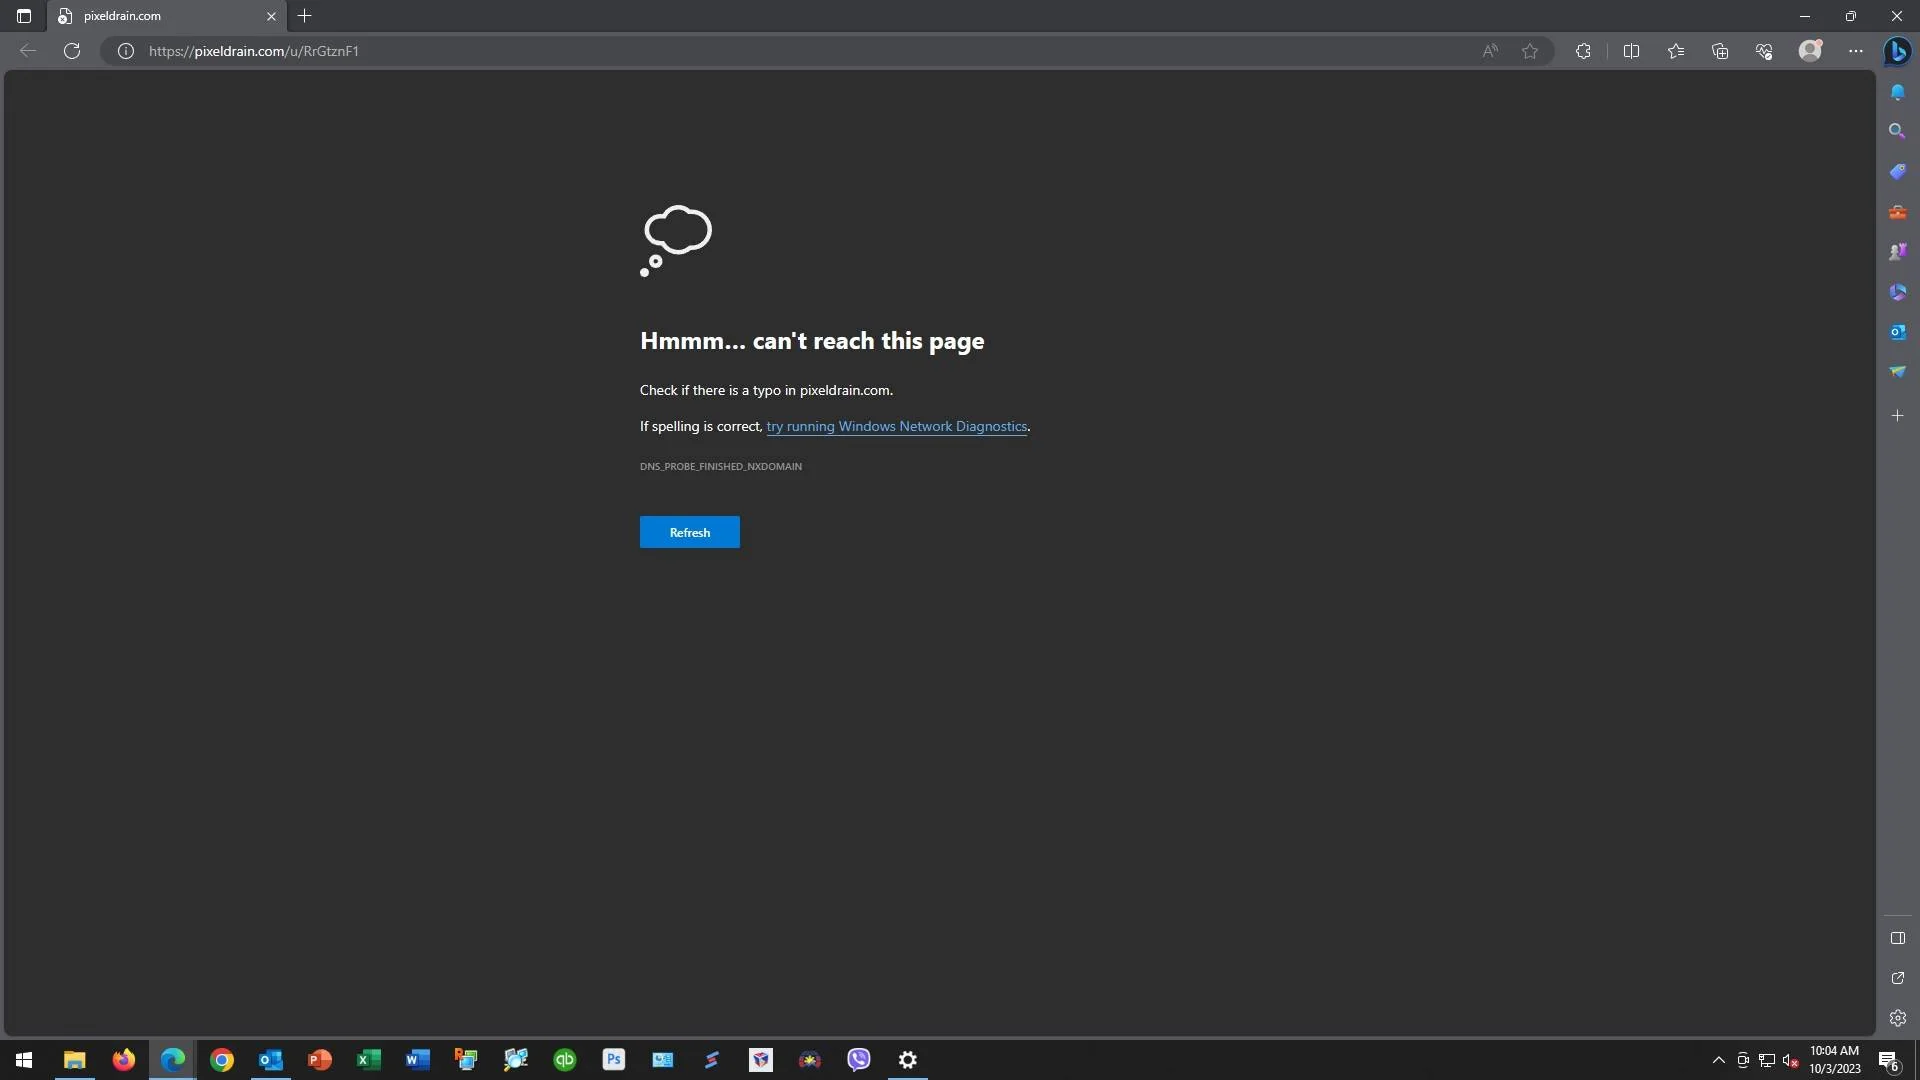Open the Extensions puzzle icon
Image resolution: width=1920 pixels, height=1080 pixels.
[1583, 51]
